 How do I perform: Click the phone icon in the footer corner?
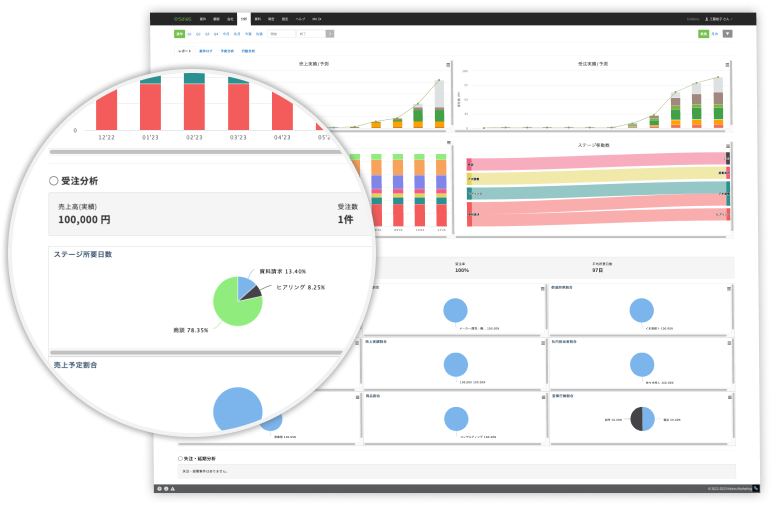click(756, 488)
